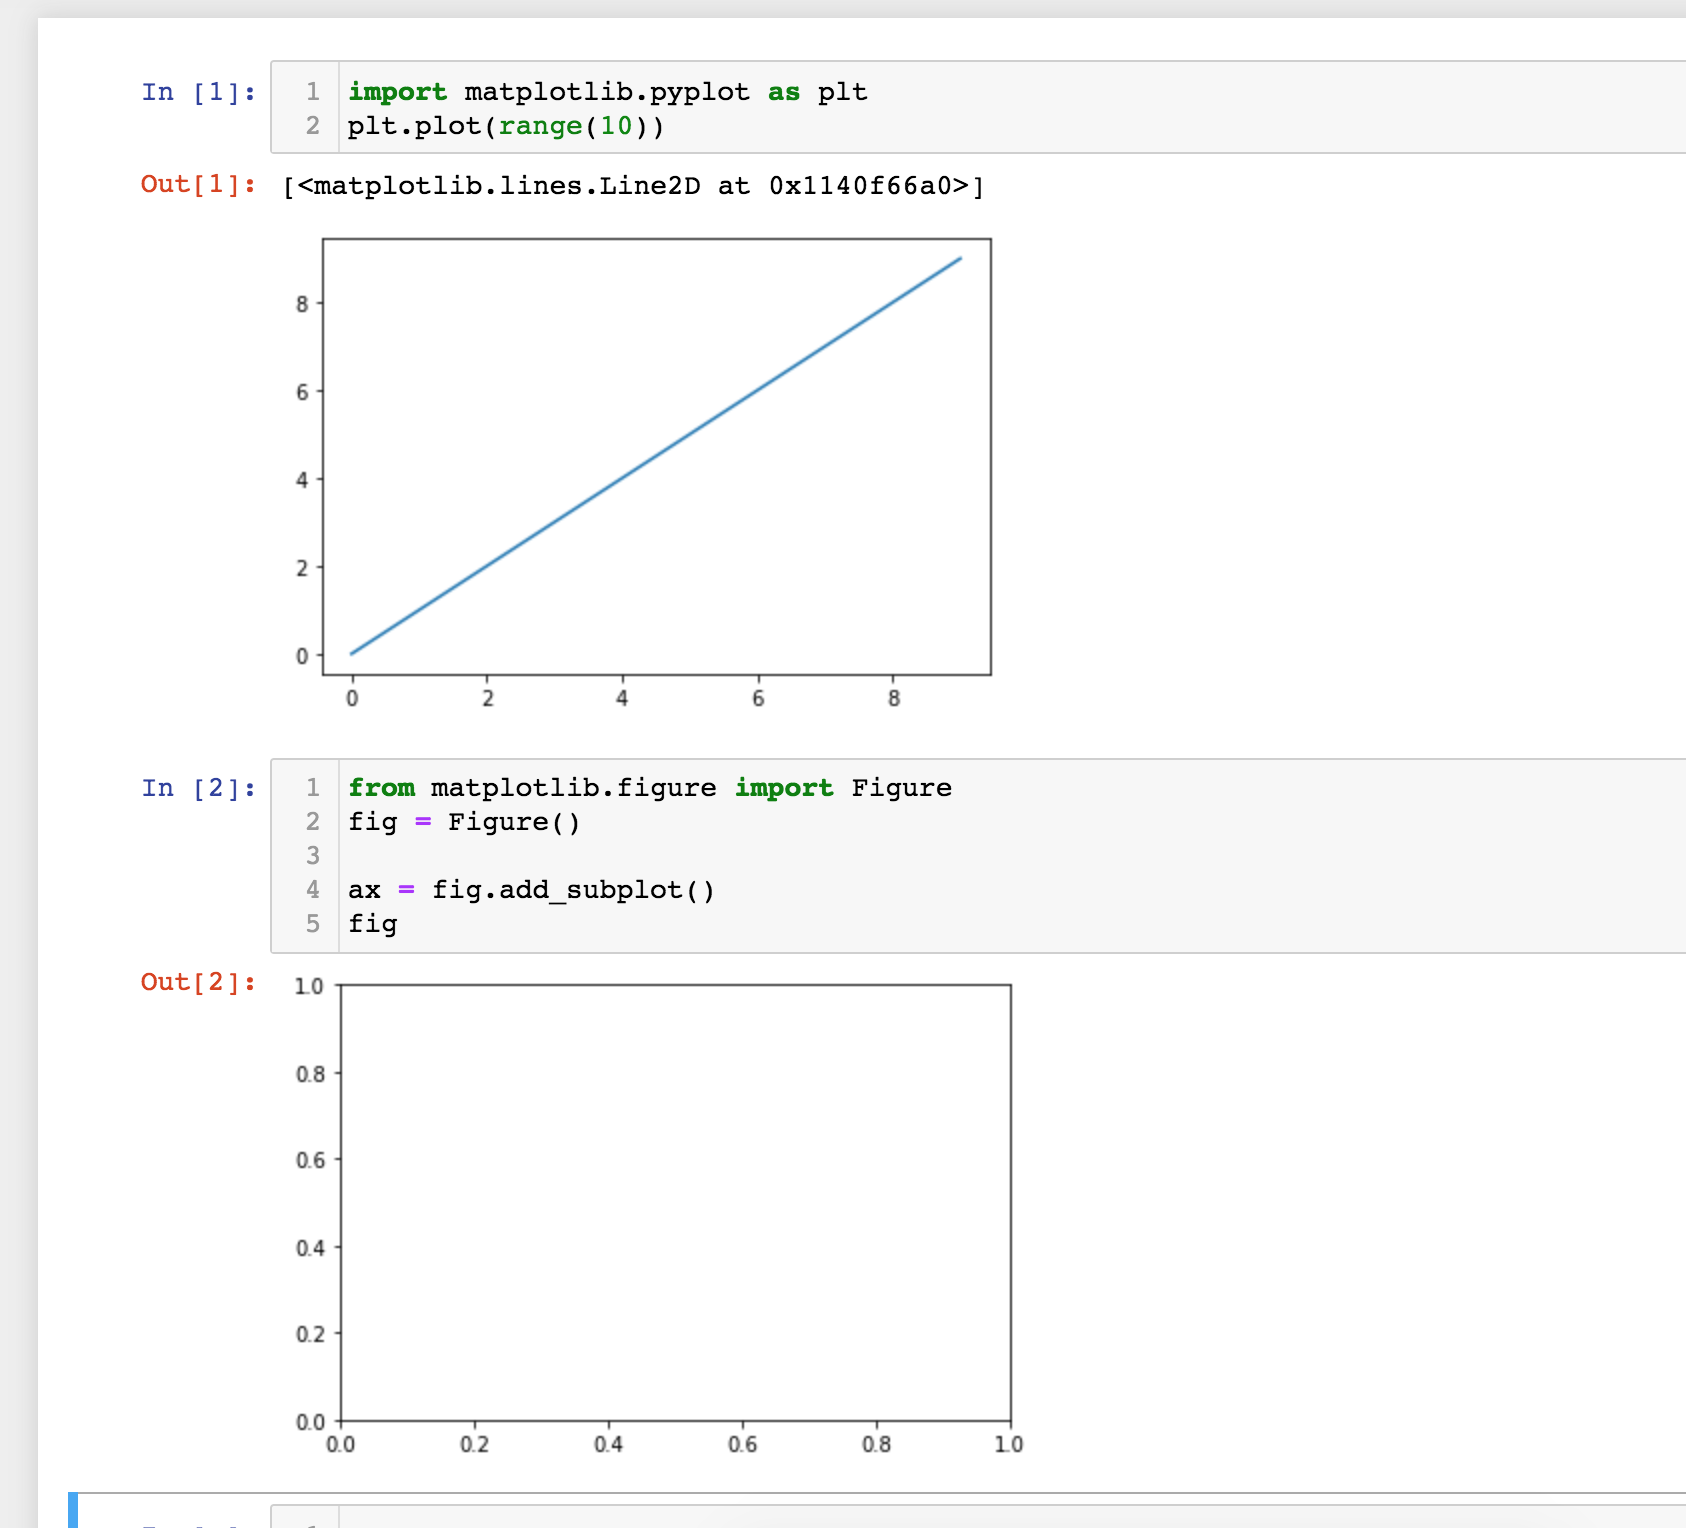The height and width of the screenshot is (1528, 1686).
Task: Click the fig = Figure() code line
Action: (x=463, y=822)
